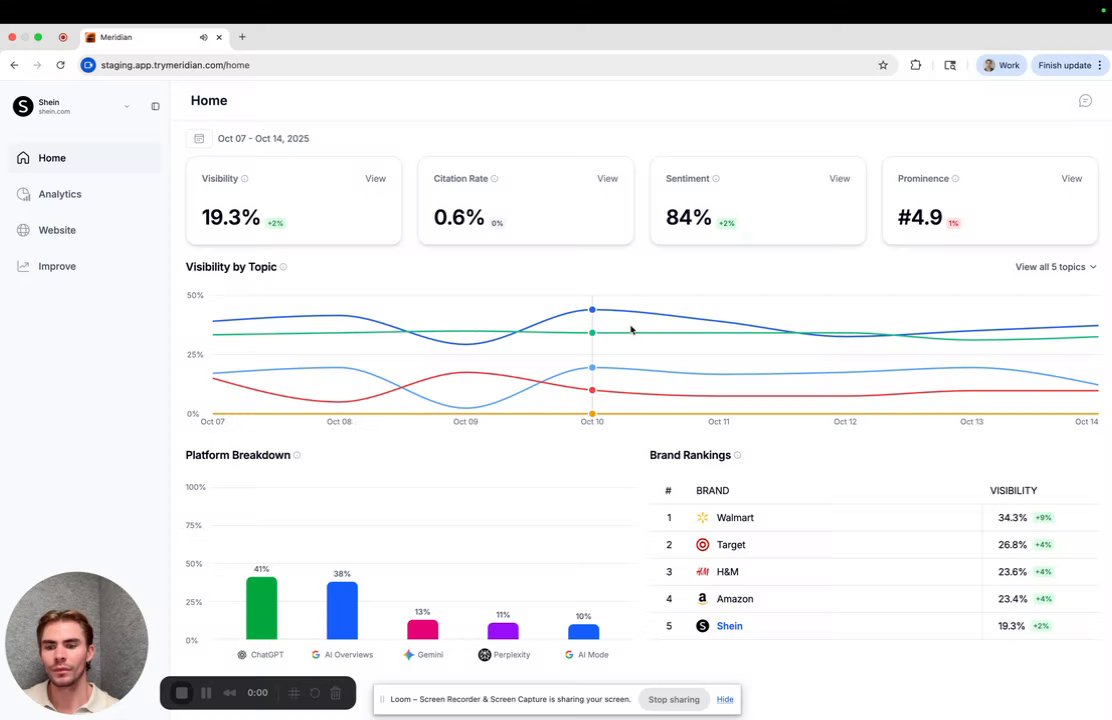Image resolution: width=1112 pixels, height=720 pixels.
Task: Click the Gemini logo in chart legend
Action: [x=408, y=655]
